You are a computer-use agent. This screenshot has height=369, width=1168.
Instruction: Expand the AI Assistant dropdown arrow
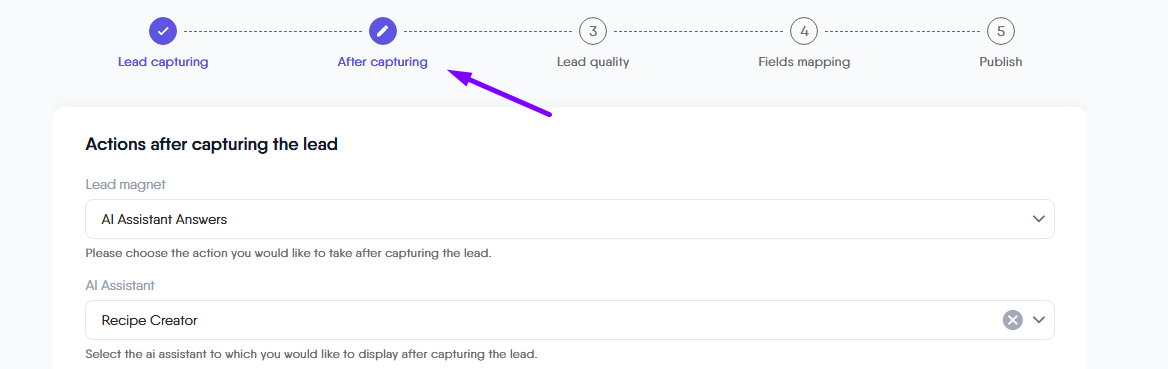pos(1039,320)
